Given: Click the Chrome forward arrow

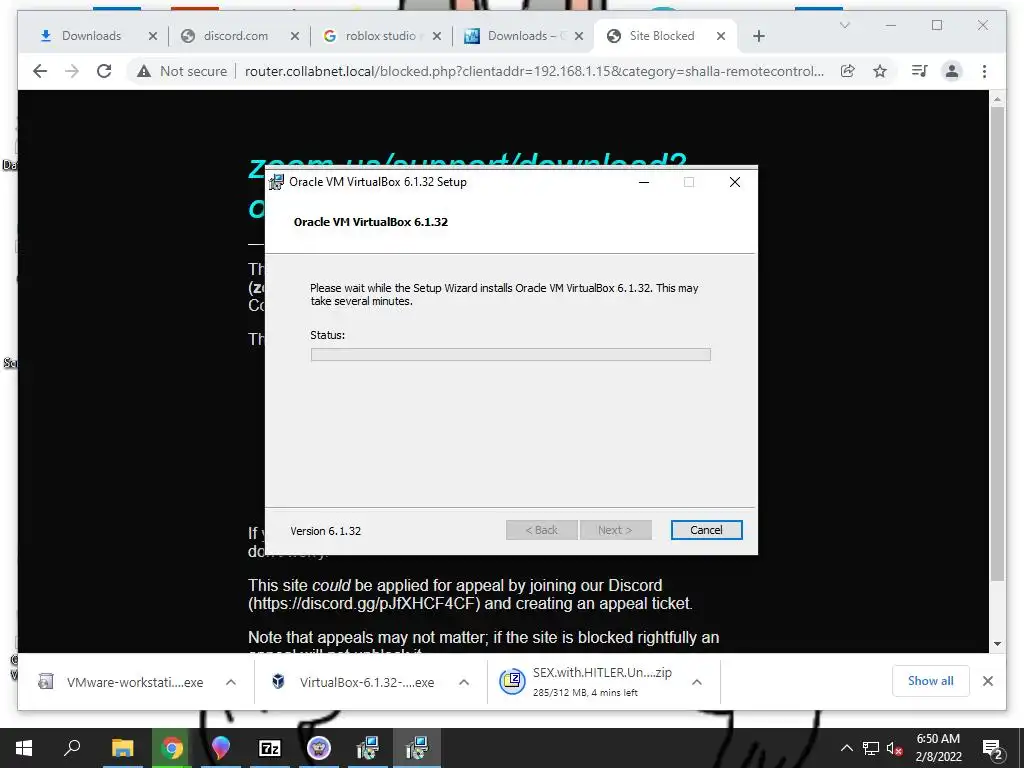Looking at the screenshot, I should [x=72, y=71].
